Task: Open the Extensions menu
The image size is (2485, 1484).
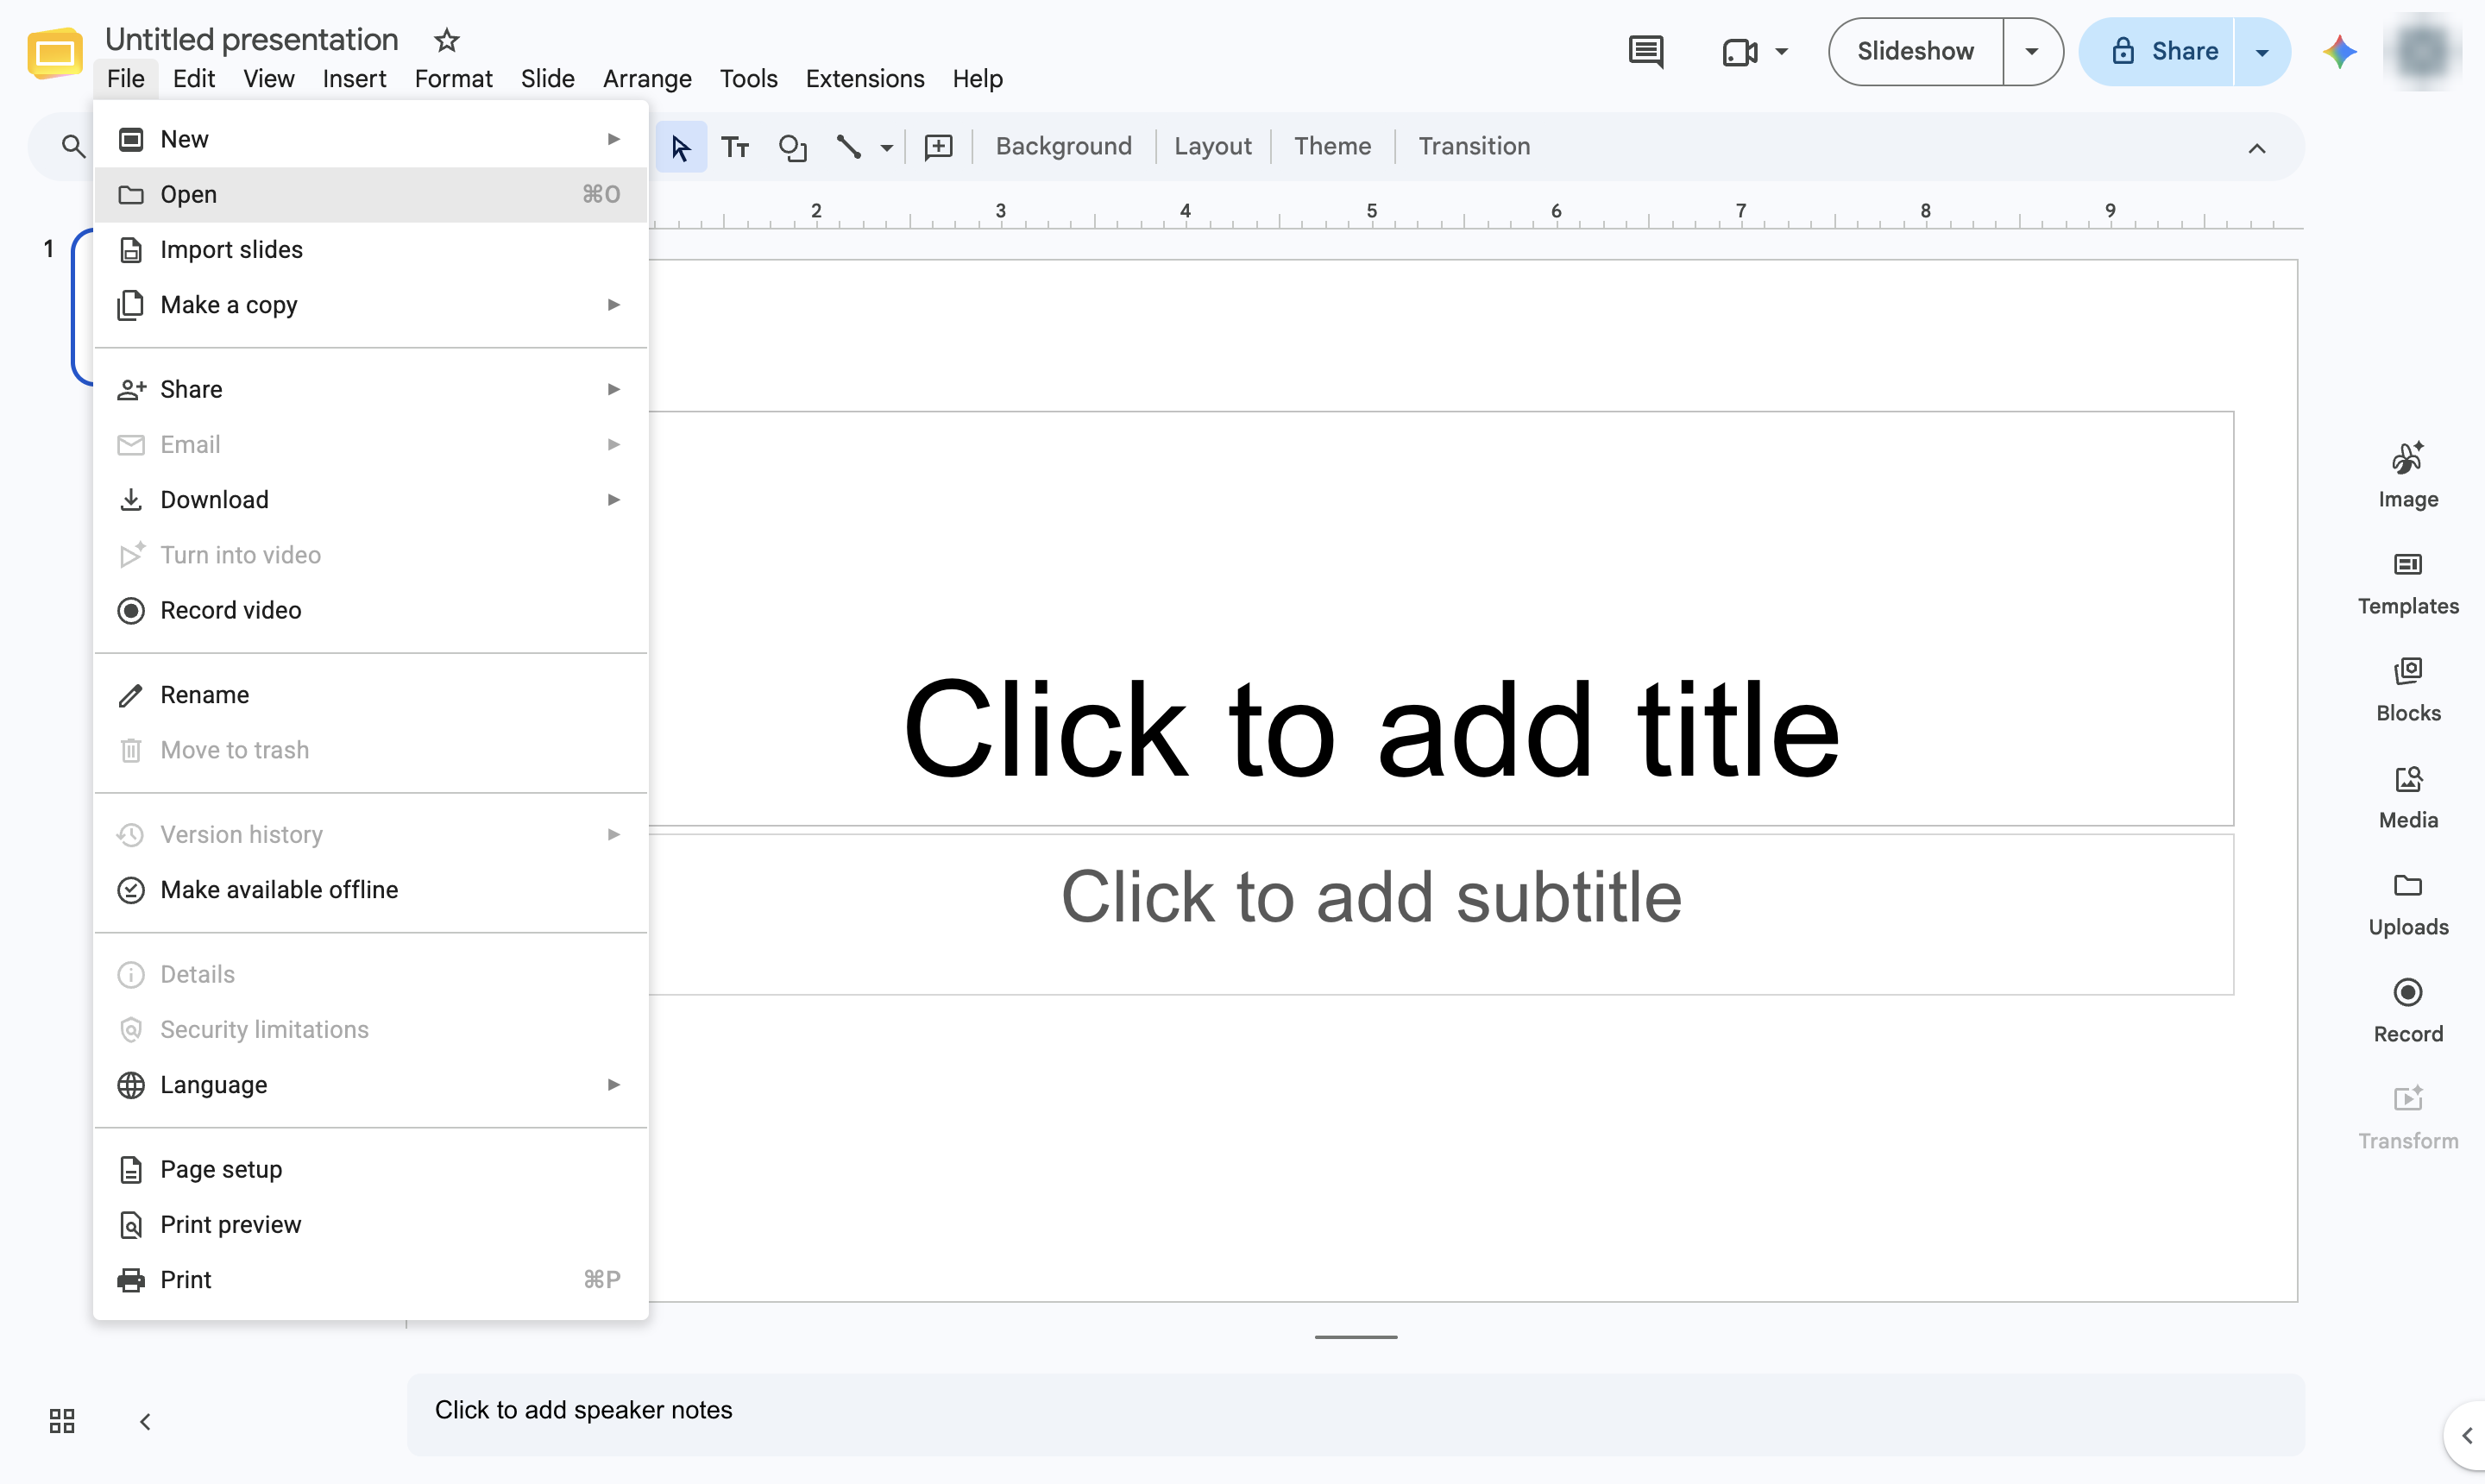Action: tap(865, 79)
